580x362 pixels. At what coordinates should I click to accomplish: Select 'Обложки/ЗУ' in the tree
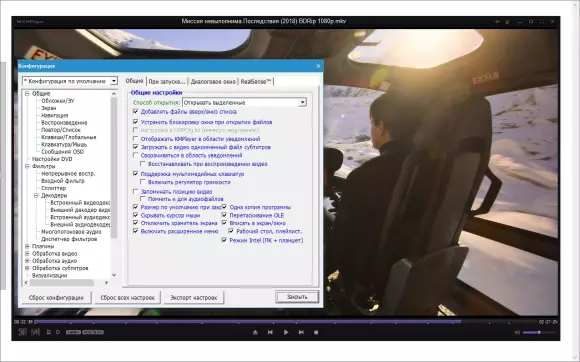click(58, 101)
